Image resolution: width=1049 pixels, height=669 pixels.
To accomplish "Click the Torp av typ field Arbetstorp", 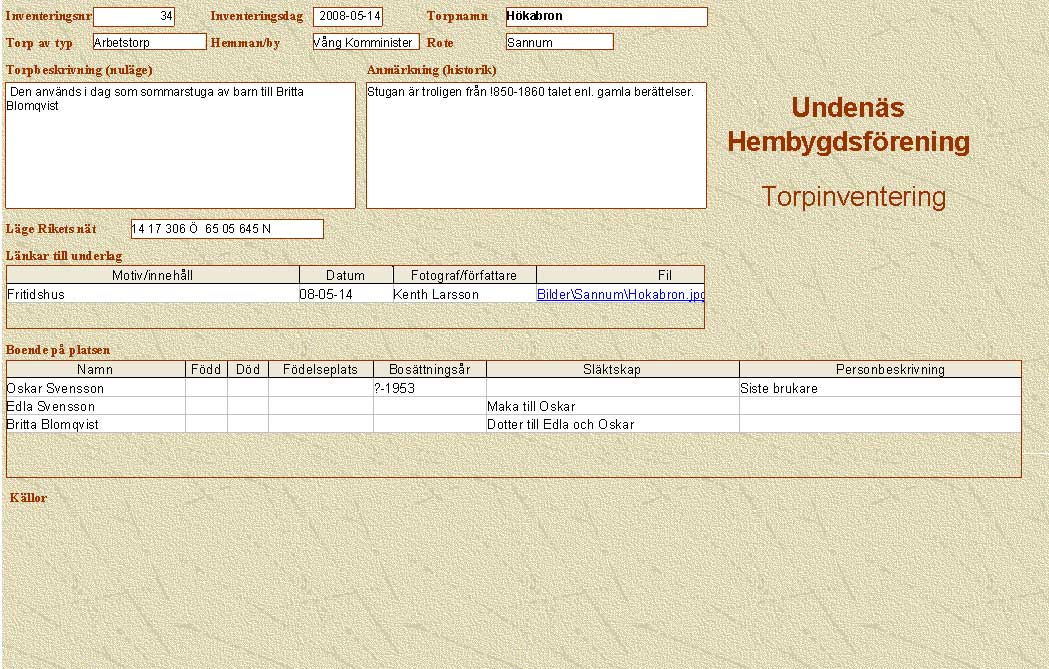I will coord(149,42).
